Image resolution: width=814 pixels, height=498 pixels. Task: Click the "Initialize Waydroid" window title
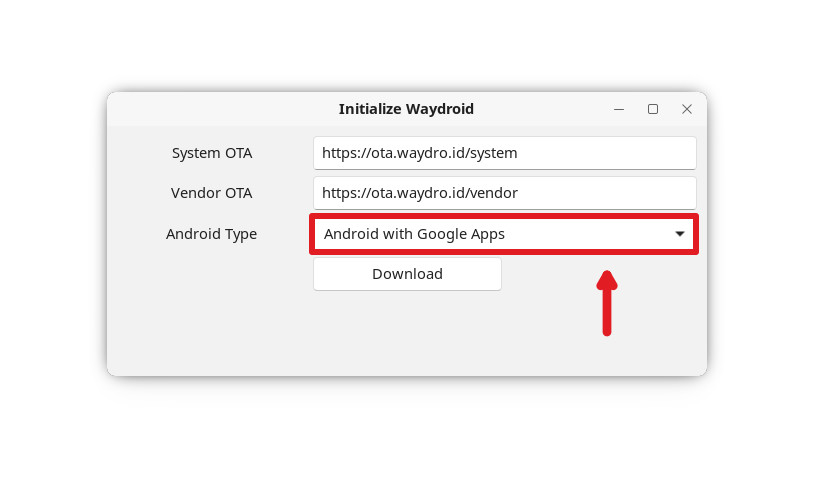[406, 109]
